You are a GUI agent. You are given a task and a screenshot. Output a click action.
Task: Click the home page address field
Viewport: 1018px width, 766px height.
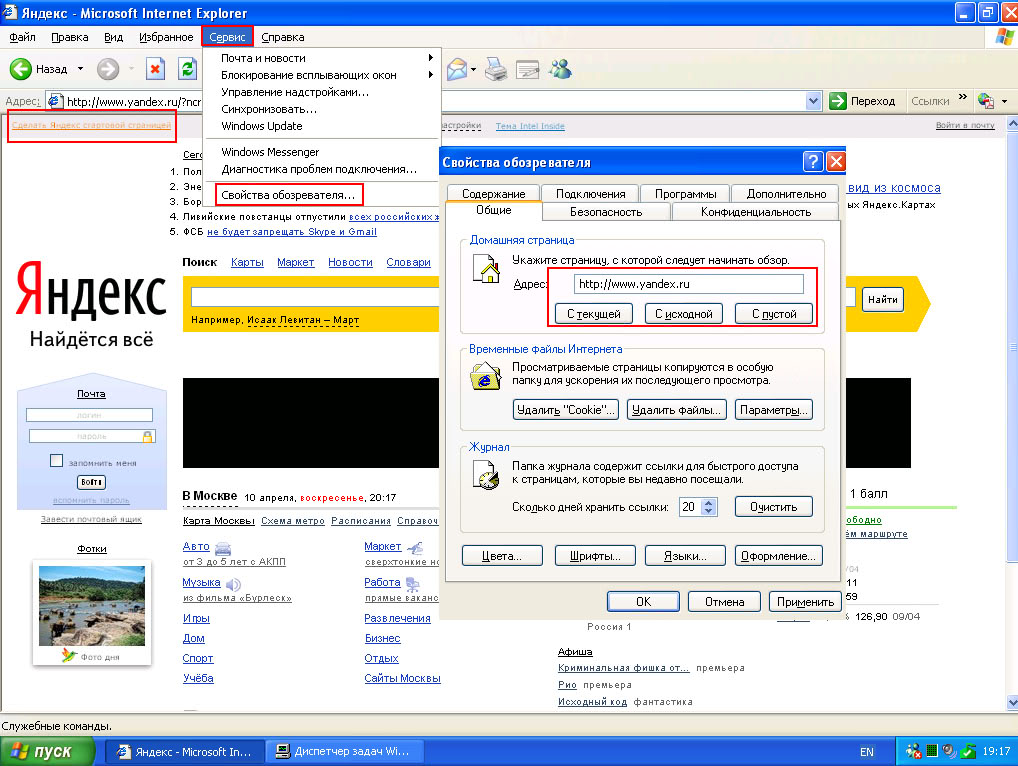click(689, 284)
